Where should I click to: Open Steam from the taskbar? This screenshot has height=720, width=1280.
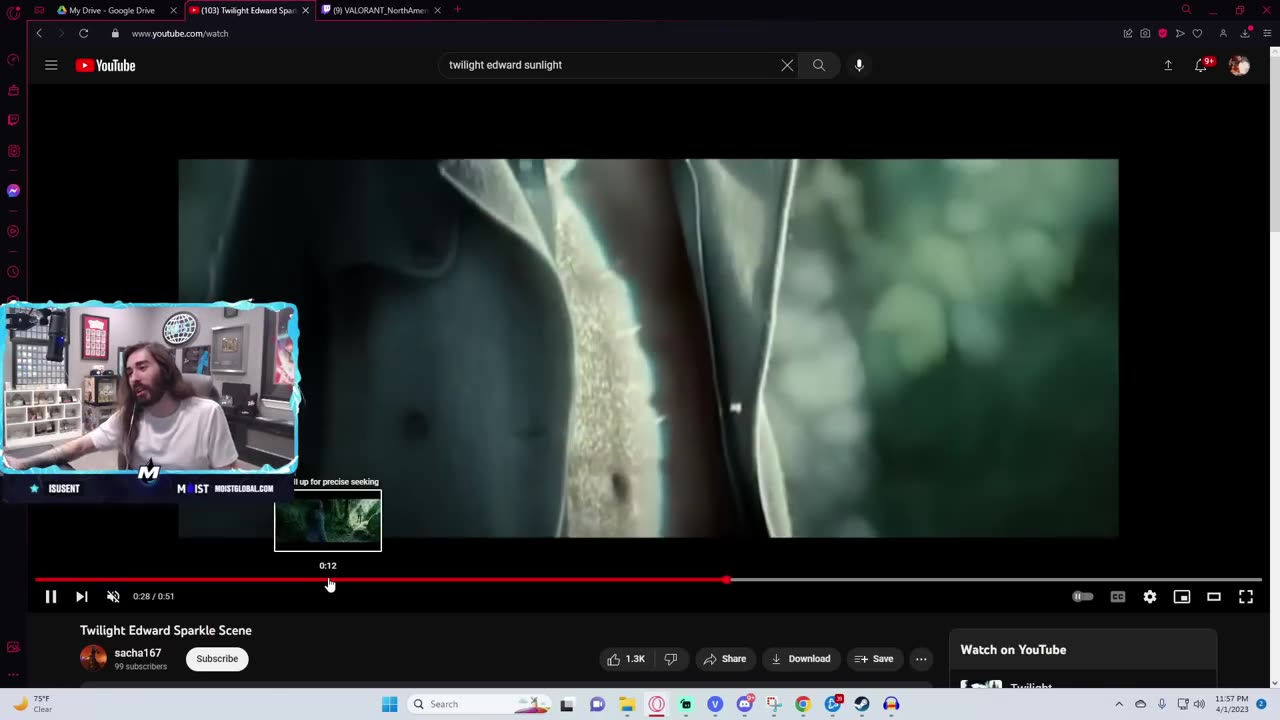tap(861, 704)
